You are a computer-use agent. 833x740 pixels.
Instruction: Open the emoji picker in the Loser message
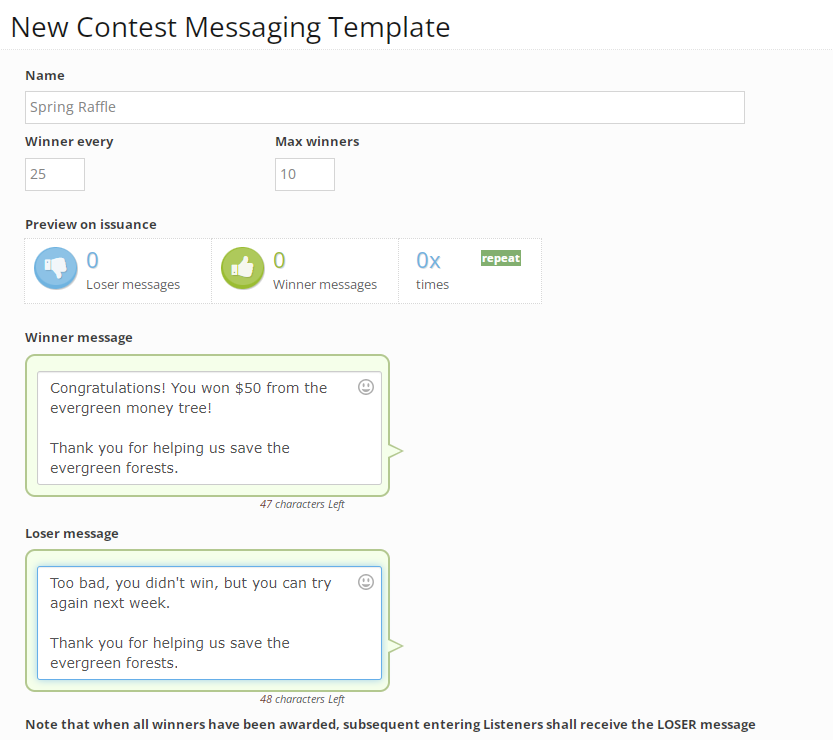[365, 581]
